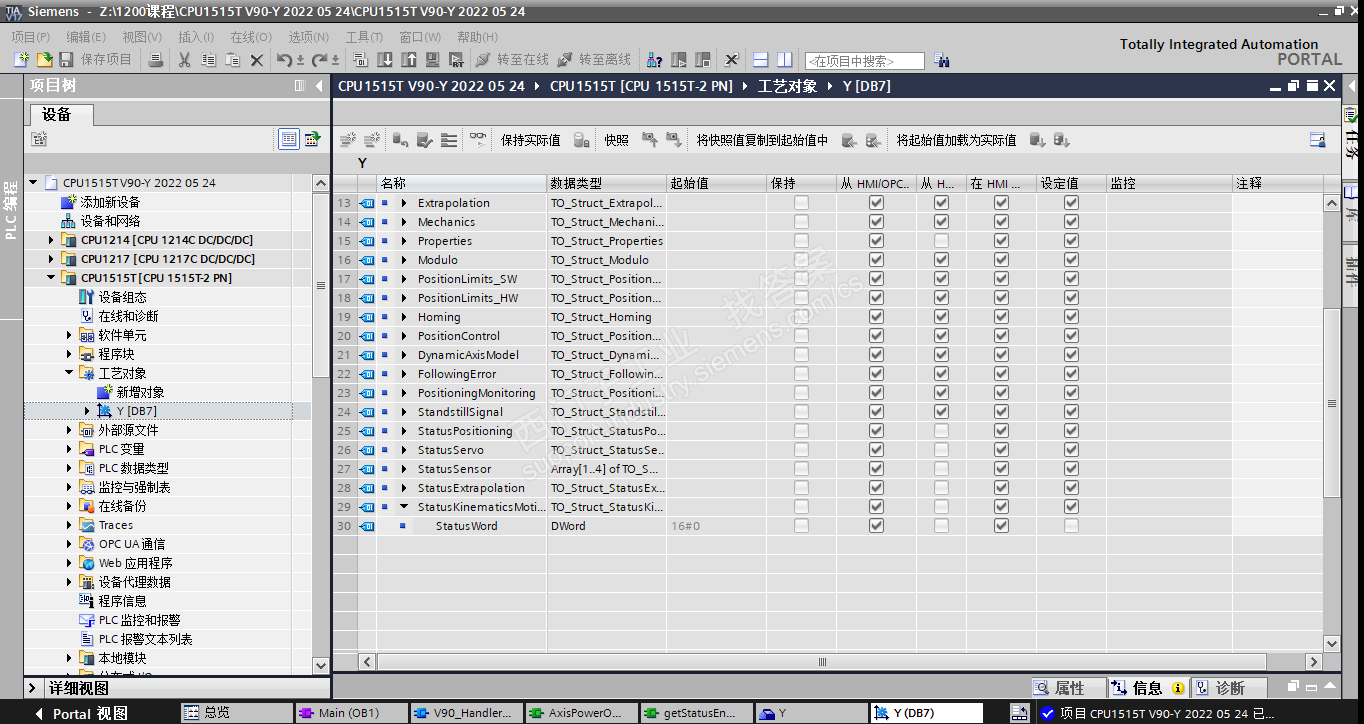
Task: Open Main (OB1) editor in the taskbar
Action: pos(352,713)
